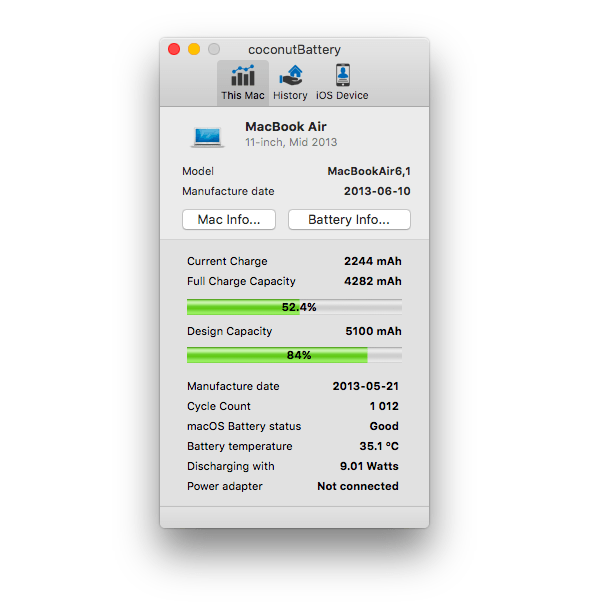Open the Mac Info... dialog
This screenshot has width=610, height=602.
tap(229, 219)
